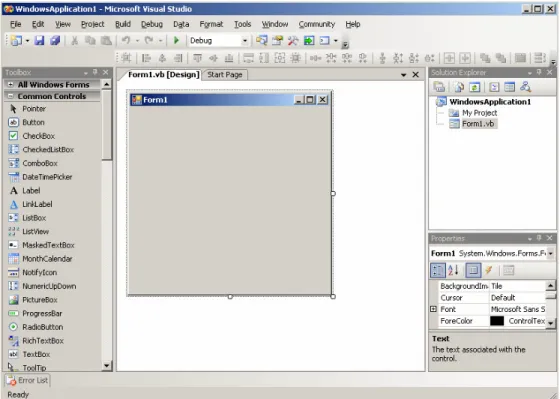Start debugging with the green play button
Screen dimensions: 560x399
(x=176, y=40)
